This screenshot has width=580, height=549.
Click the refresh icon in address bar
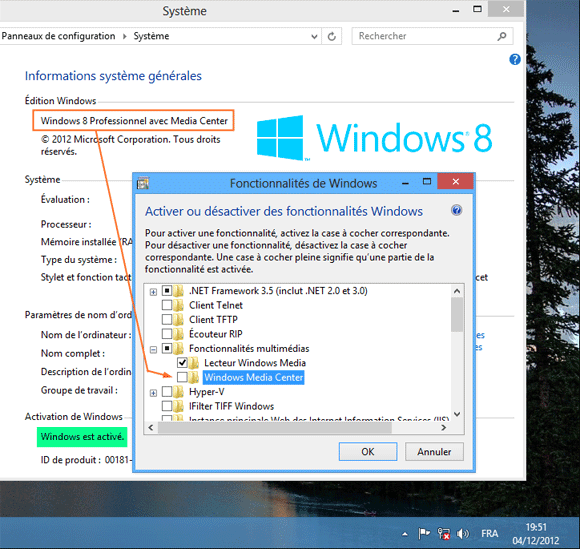click(332, 36)
